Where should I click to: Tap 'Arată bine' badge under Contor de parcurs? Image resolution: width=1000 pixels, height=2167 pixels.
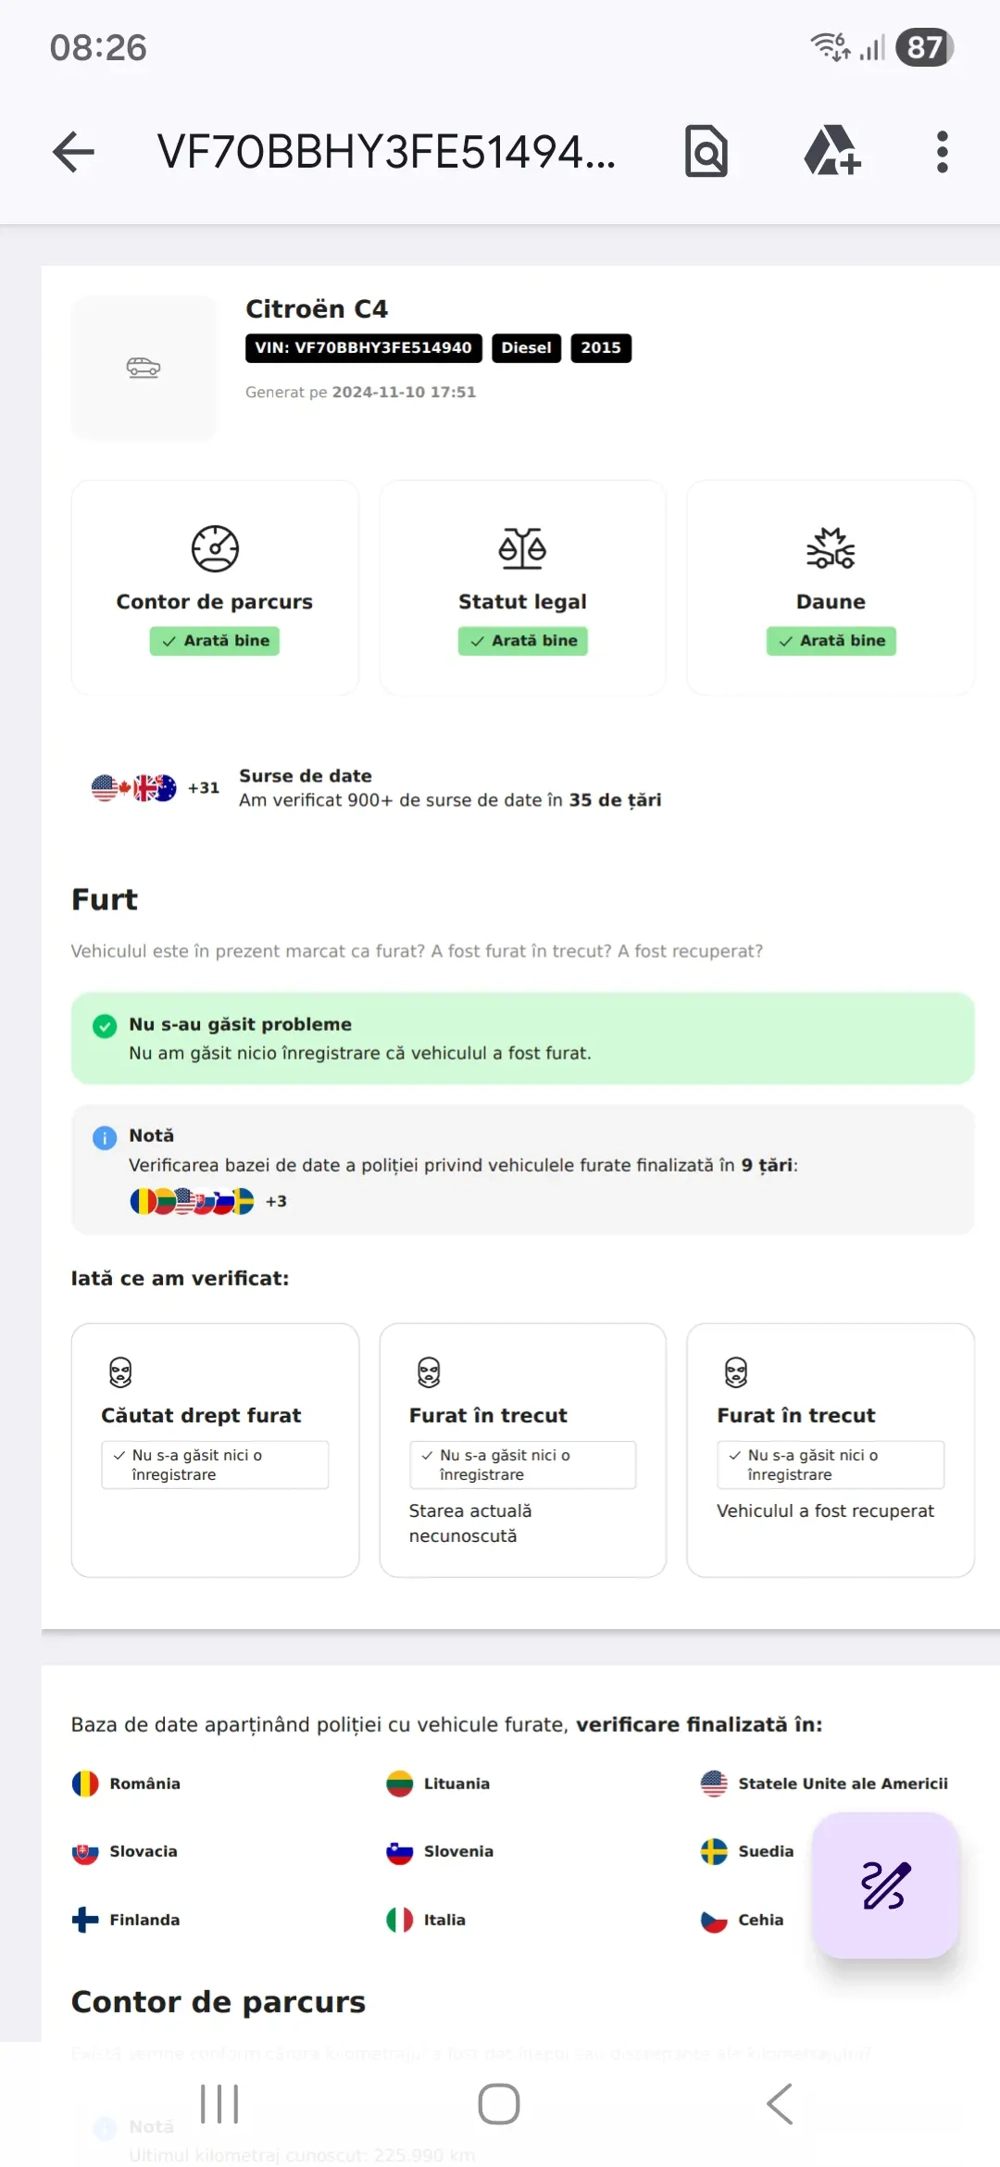(x=215, y=641)
